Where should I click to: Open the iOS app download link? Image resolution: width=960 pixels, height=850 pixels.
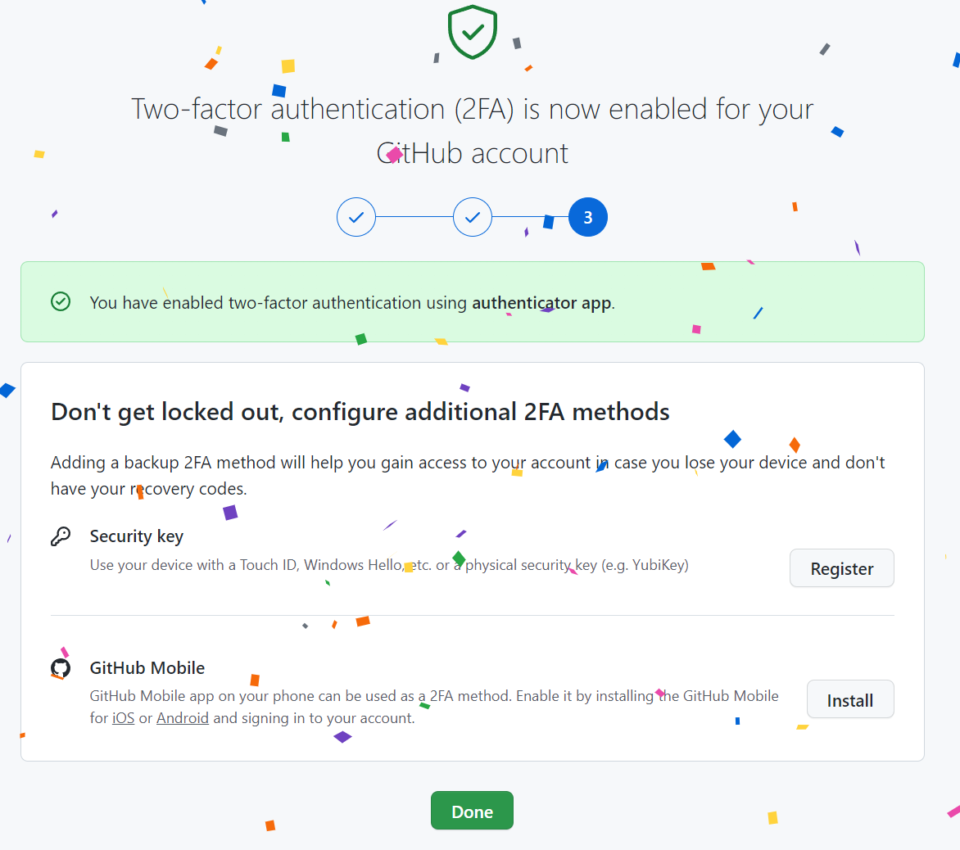[x=123, y=718]
